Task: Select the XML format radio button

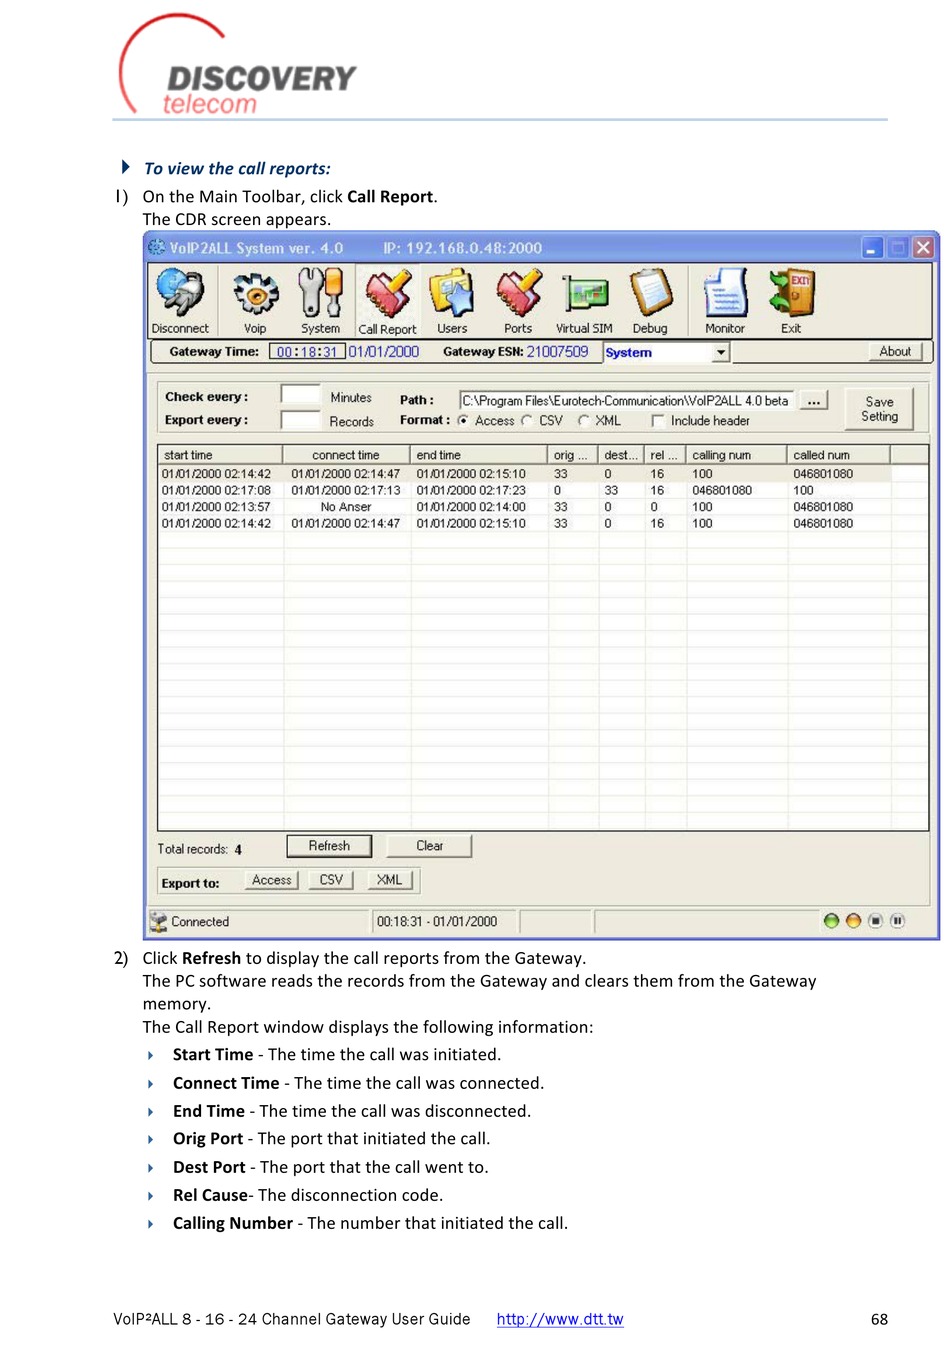Action: coord(584,421)
